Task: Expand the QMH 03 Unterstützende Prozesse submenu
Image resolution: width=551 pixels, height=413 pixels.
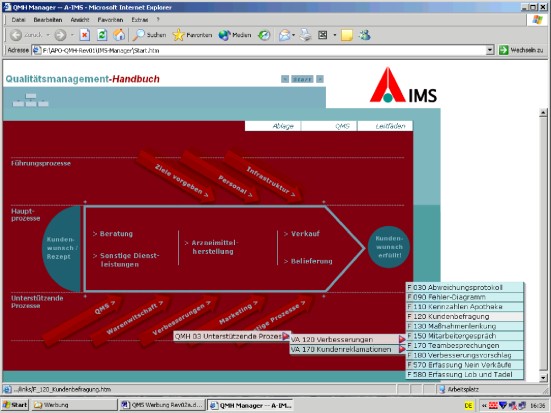Action: click(286, 336)
